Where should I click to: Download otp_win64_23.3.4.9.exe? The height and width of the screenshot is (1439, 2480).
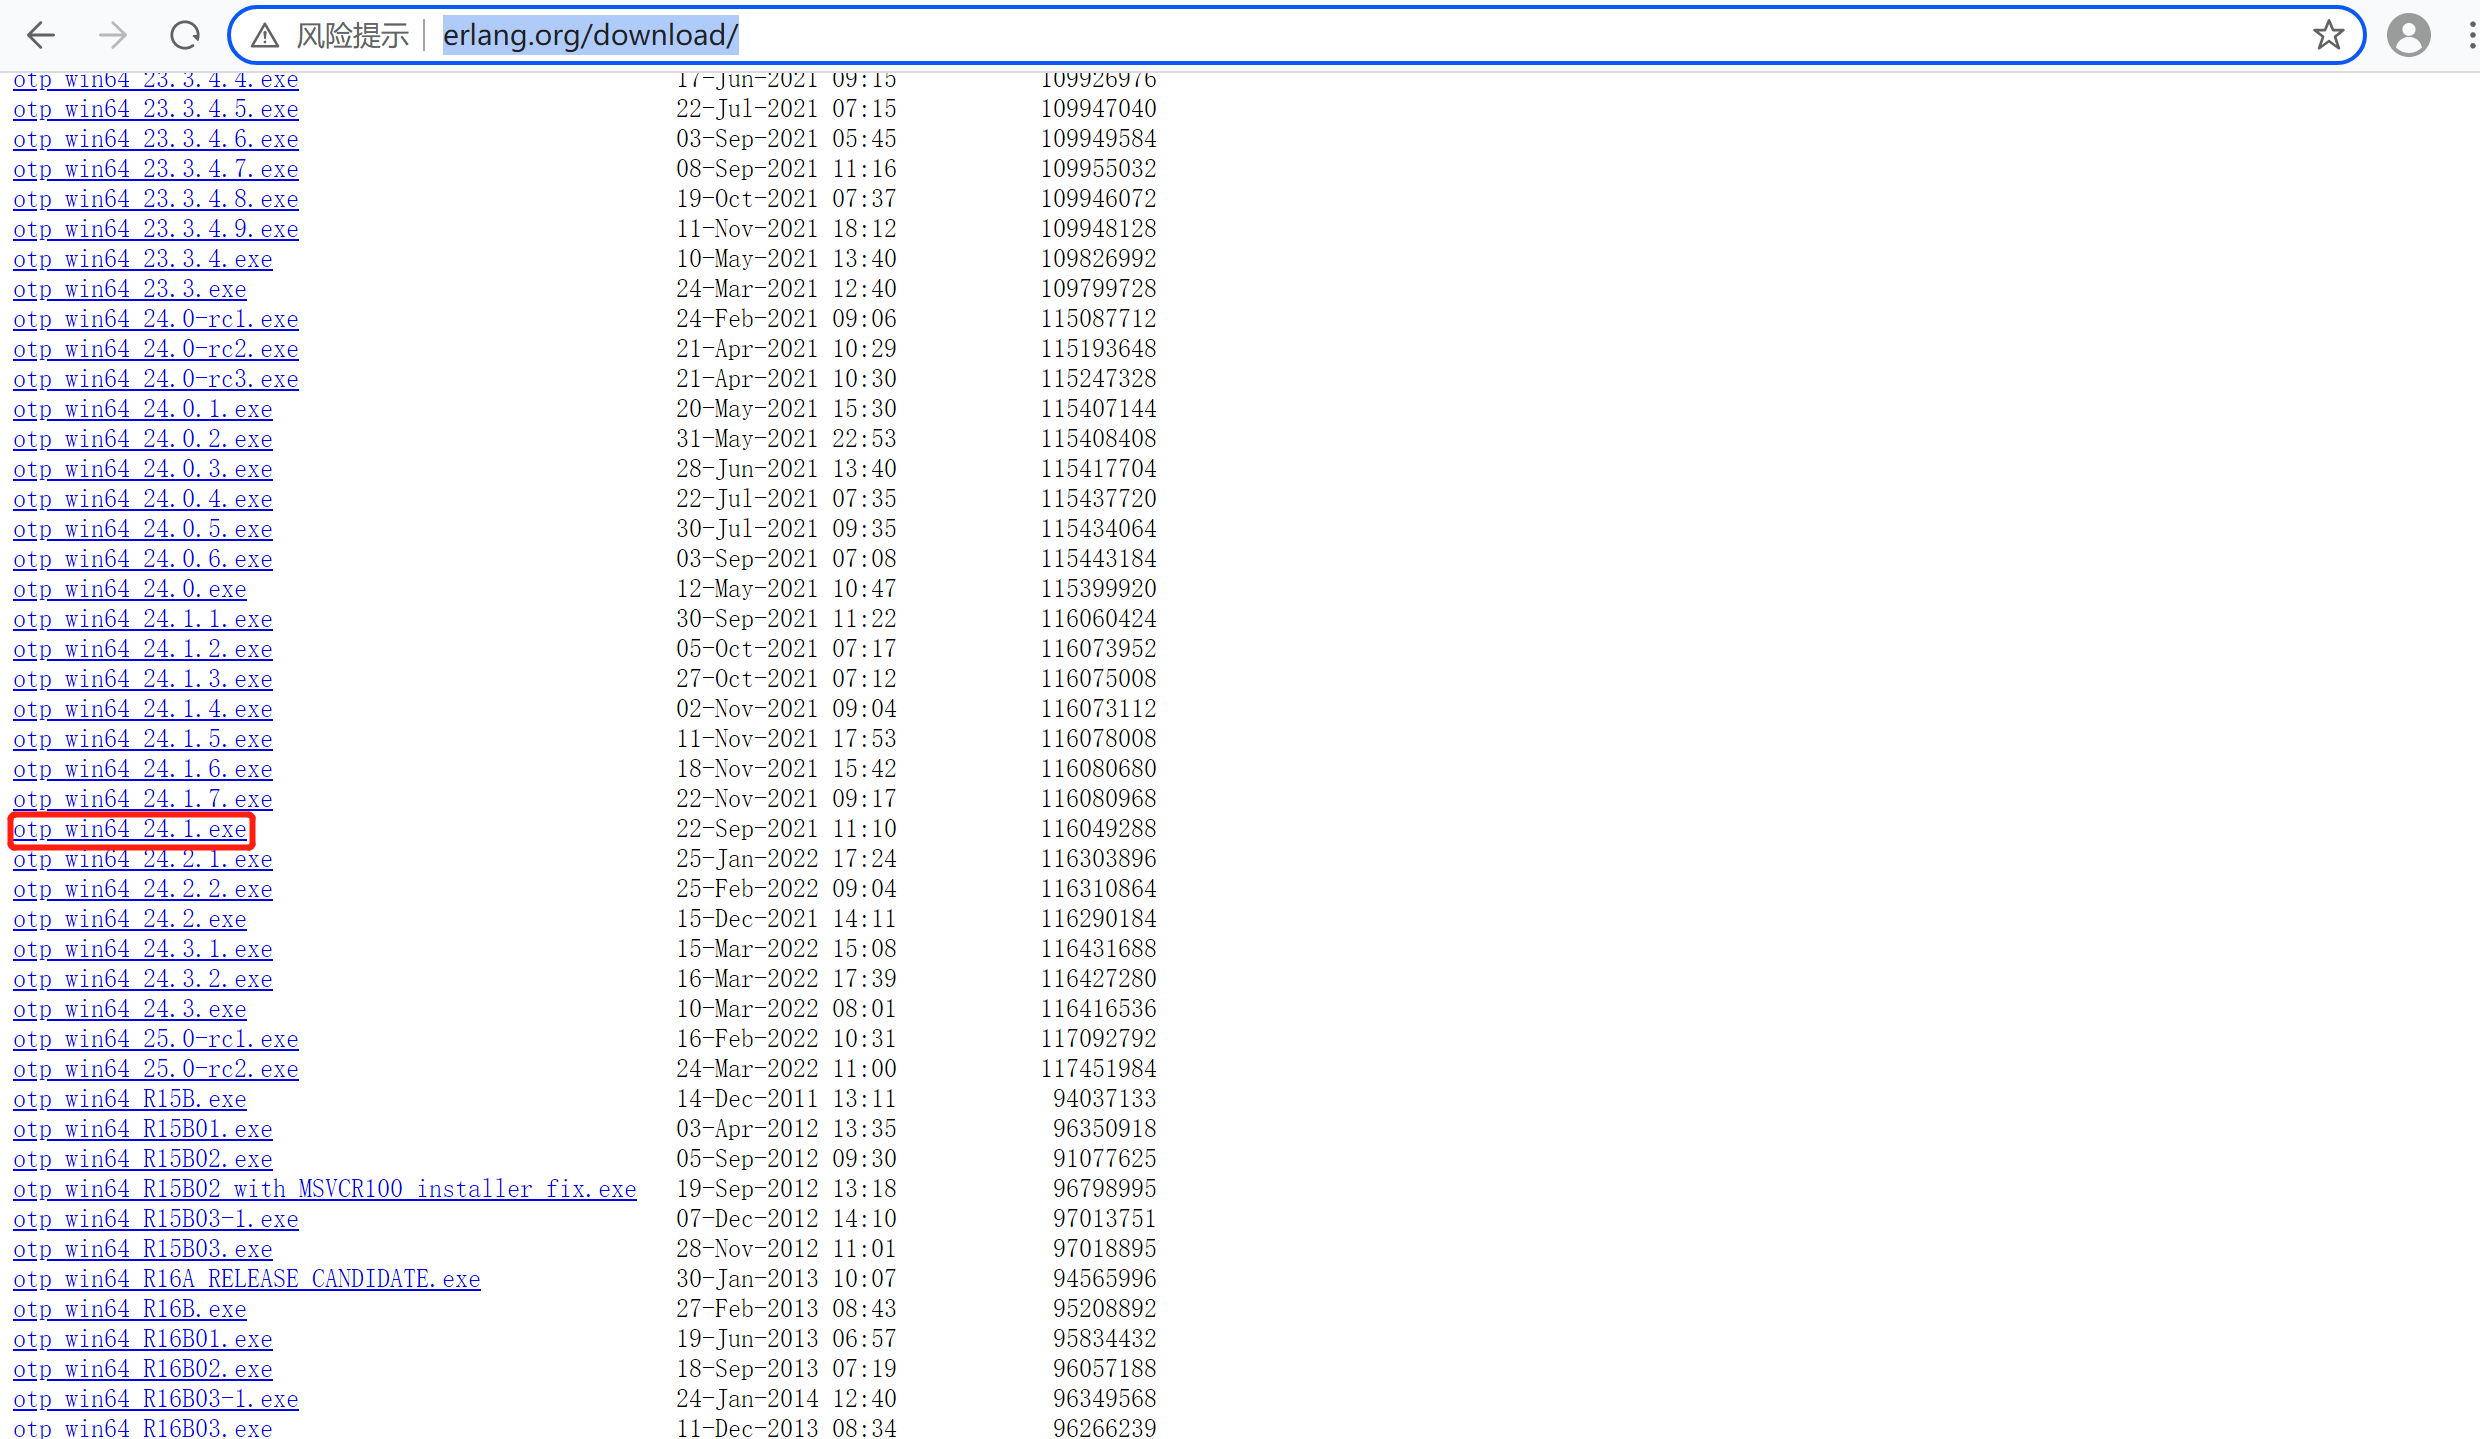point(156,229)
